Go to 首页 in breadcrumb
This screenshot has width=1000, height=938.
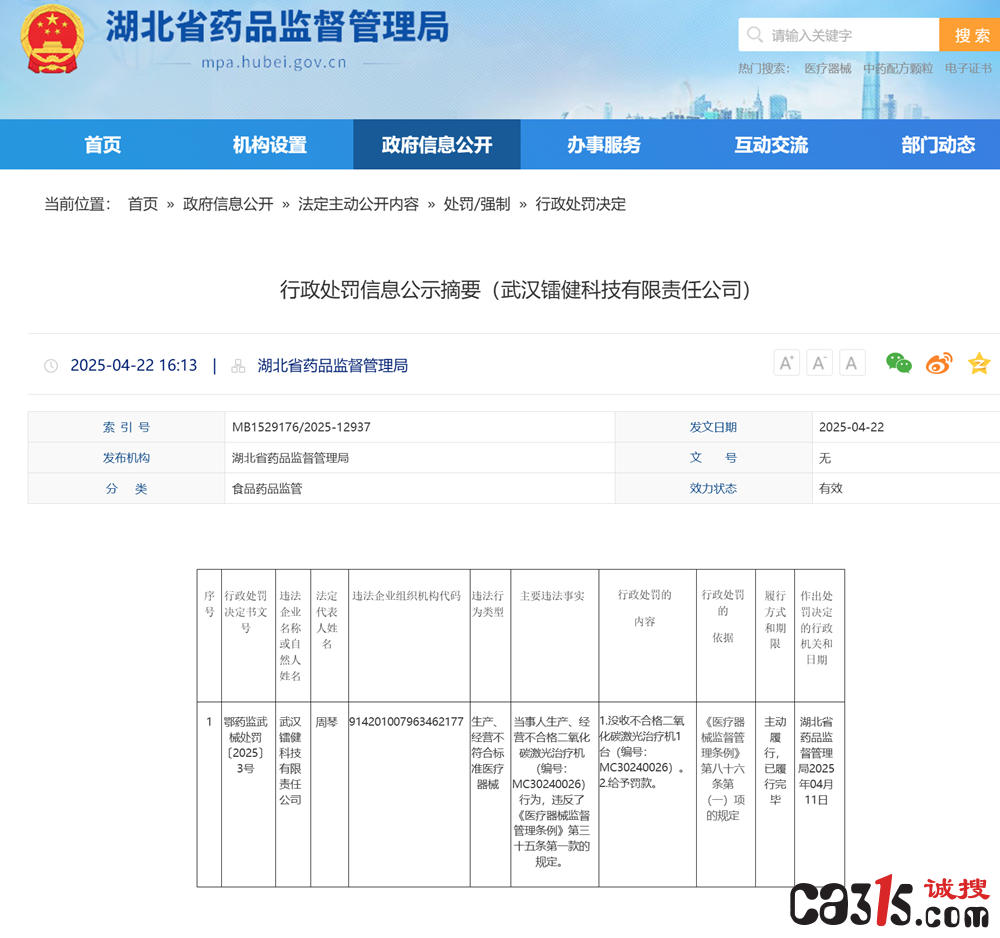pos(143,204)
